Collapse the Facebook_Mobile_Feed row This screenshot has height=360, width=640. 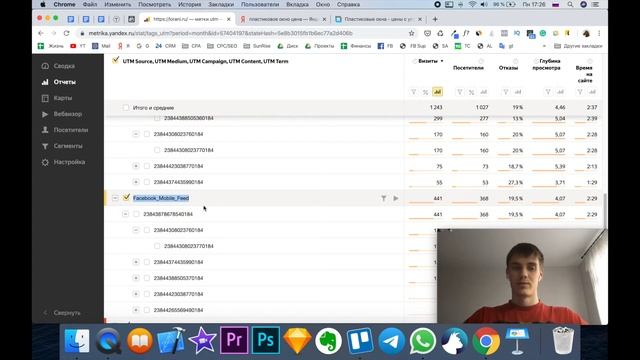coord(115,198)
